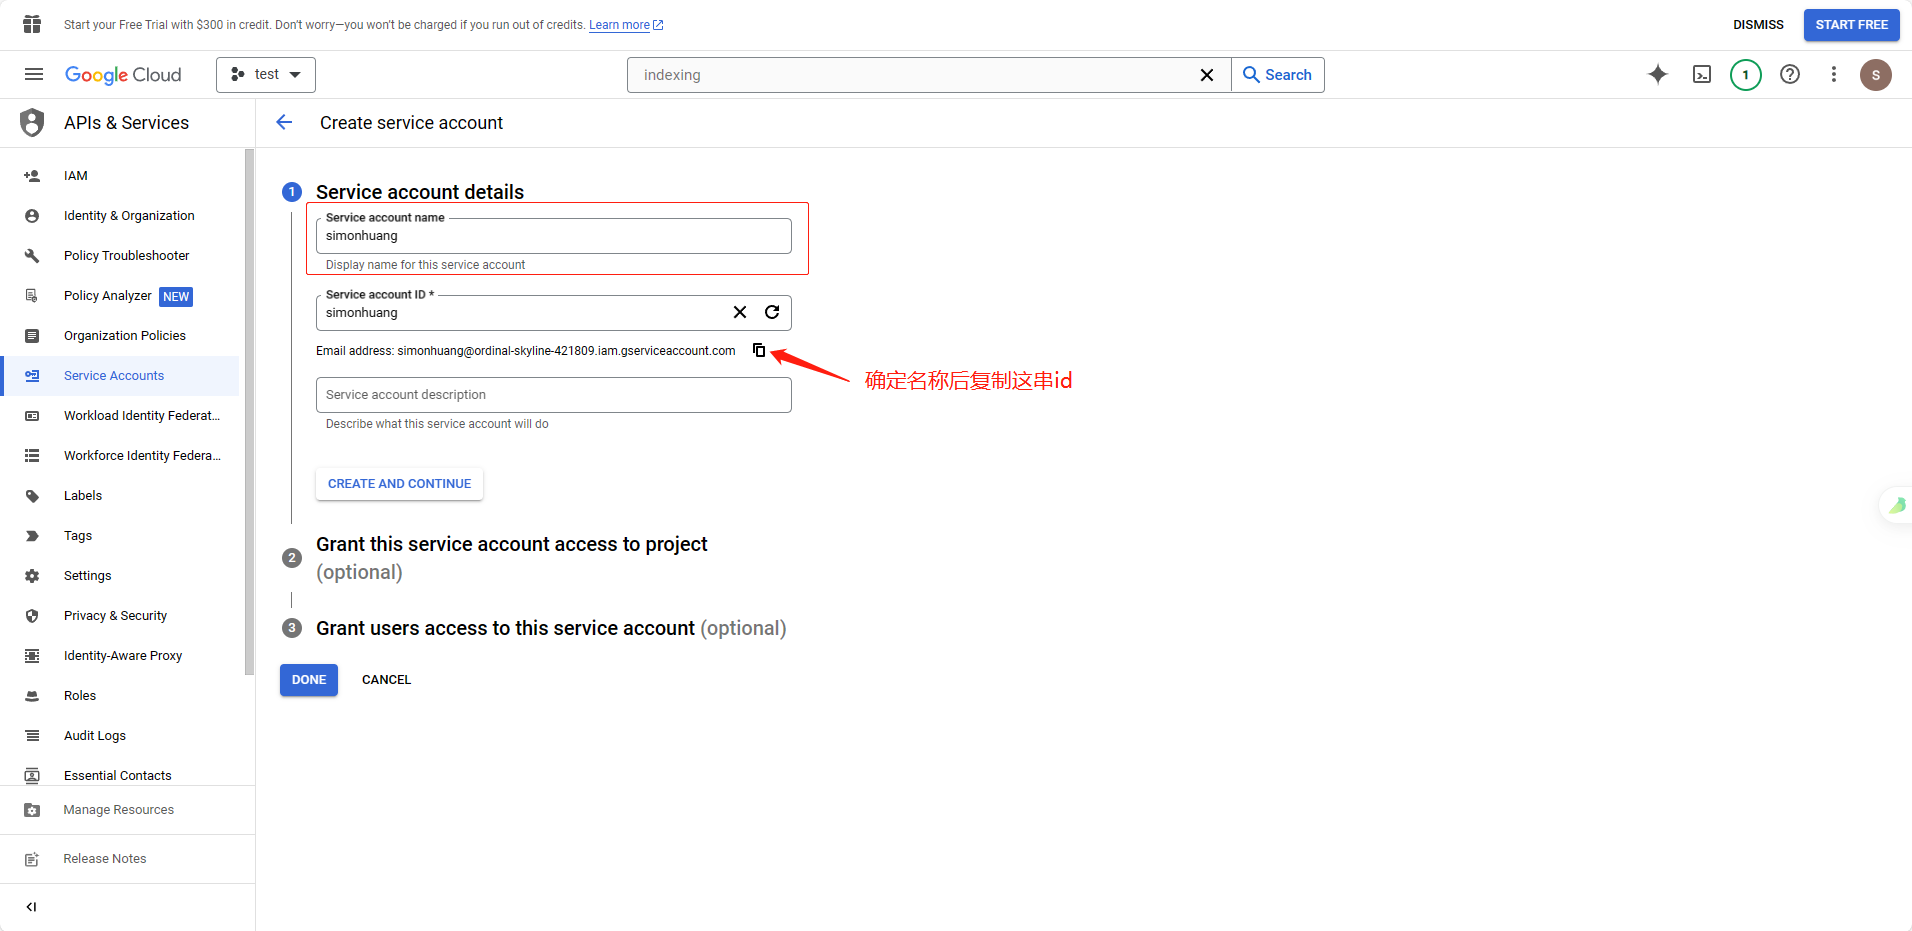Copy the service account email address
The image size is (1912, 931).
click(x=759, y=350)
